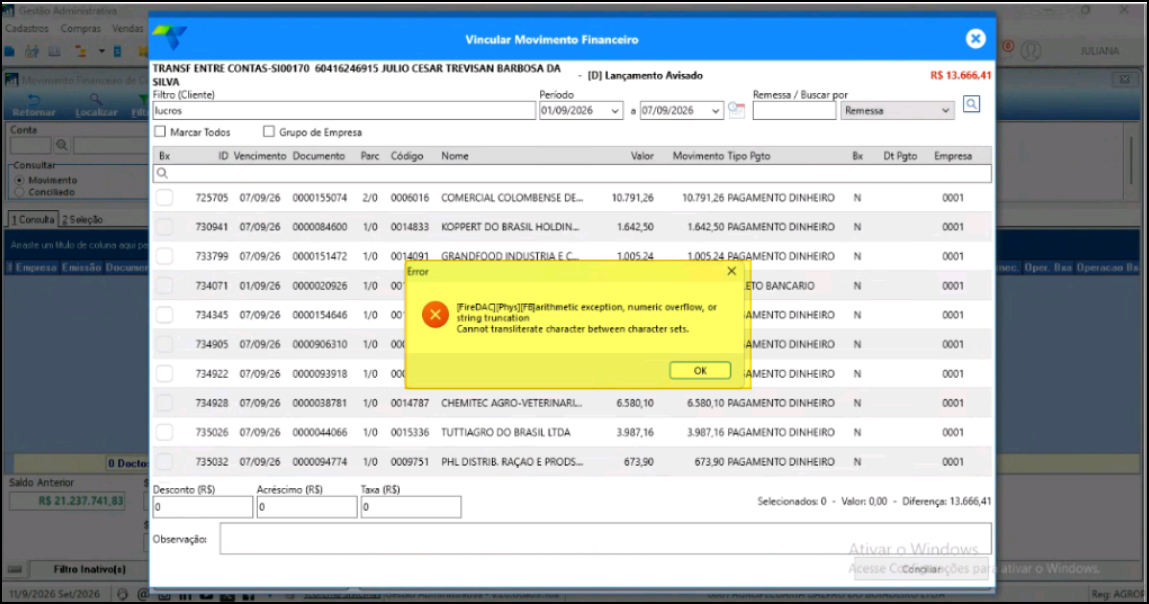Click the Taxa (R$) input field
This screenshot has height=604, width=1149.
pyautogui.click(x=410, y=507)
